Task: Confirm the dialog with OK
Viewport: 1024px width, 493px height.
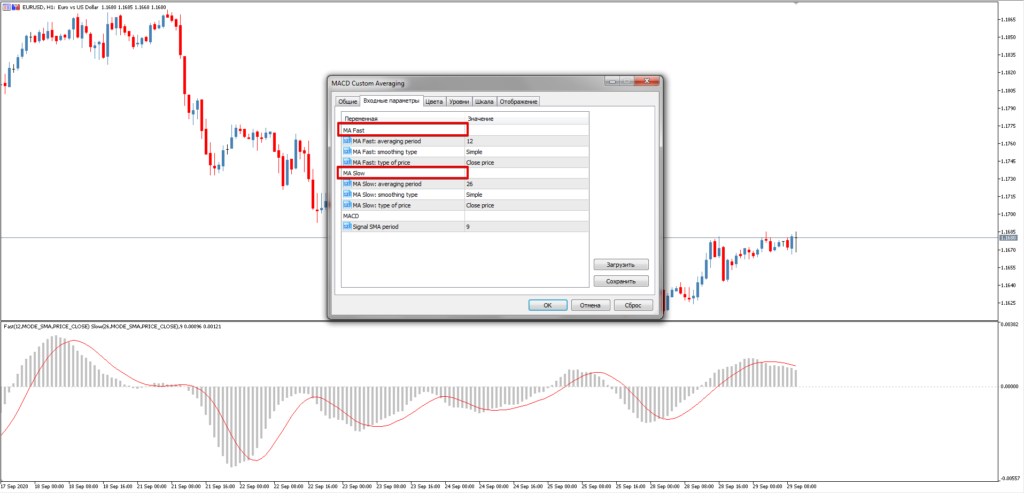Action: [547, 305]
